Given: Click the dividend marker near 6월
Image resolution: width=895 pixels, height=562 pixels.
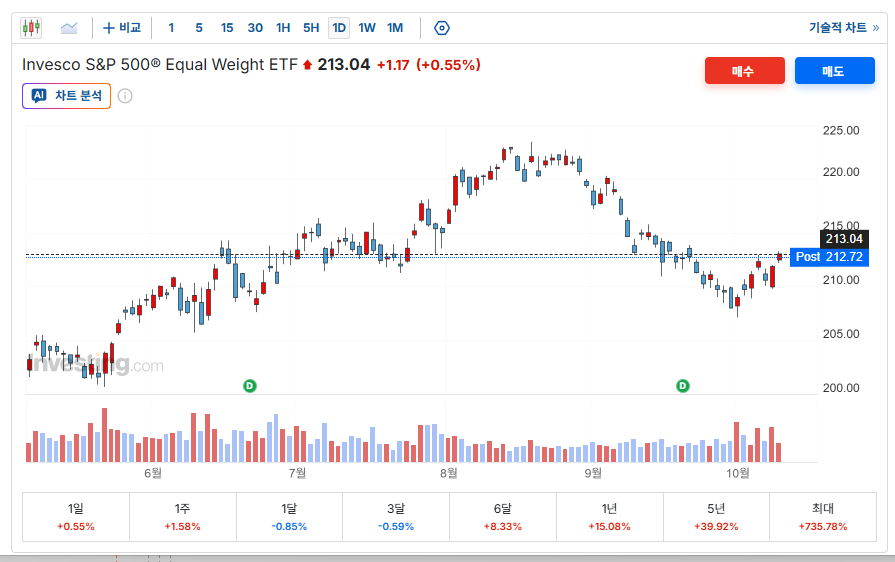Looking at the screenshot, I should [x=249, y=386].
